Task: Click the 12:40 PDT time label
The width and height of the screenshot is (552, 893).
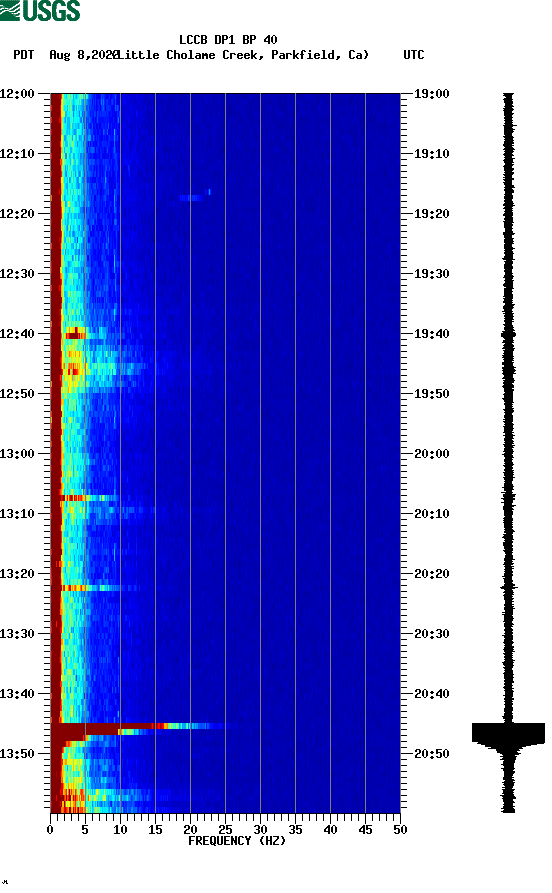Action: [17, 334]
